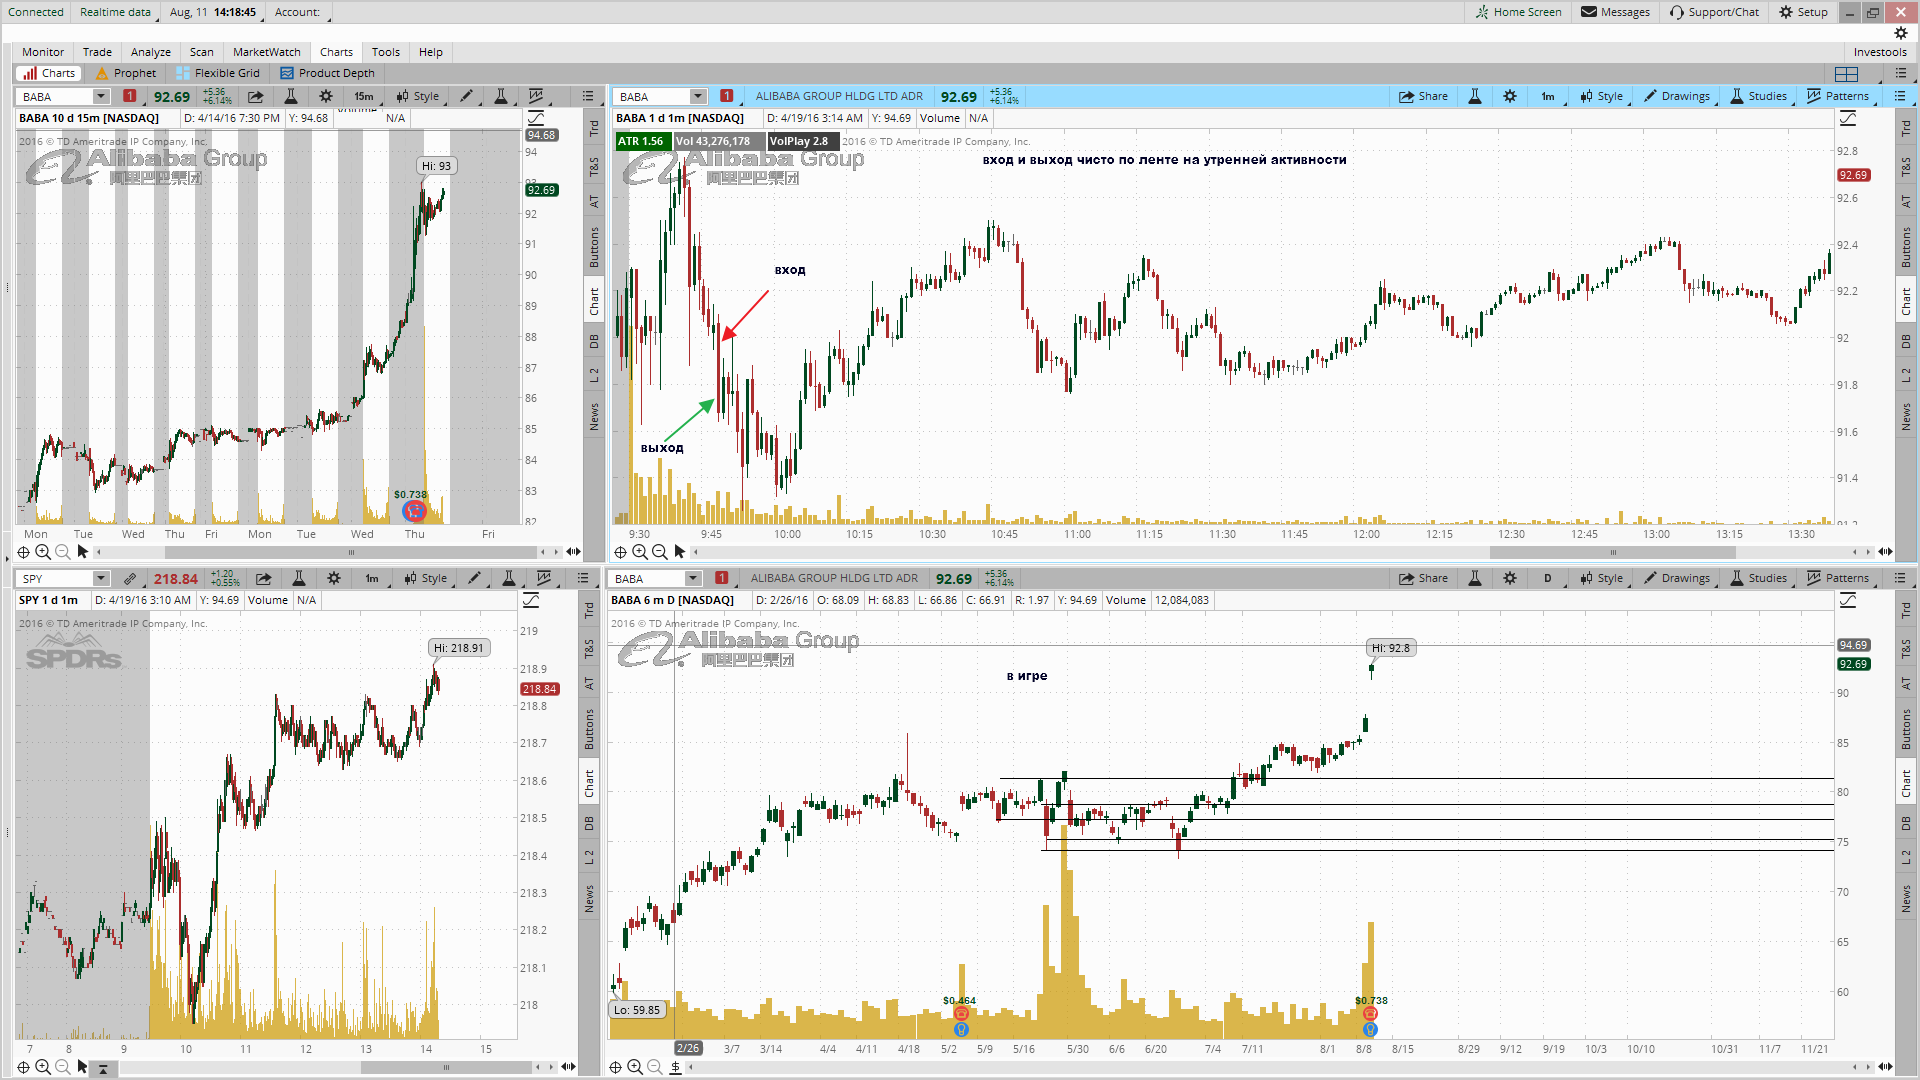Viewport: 1920px width, 1080px height.
Task: Click red link color 1 in top-left chart
Action: point(129,96)
